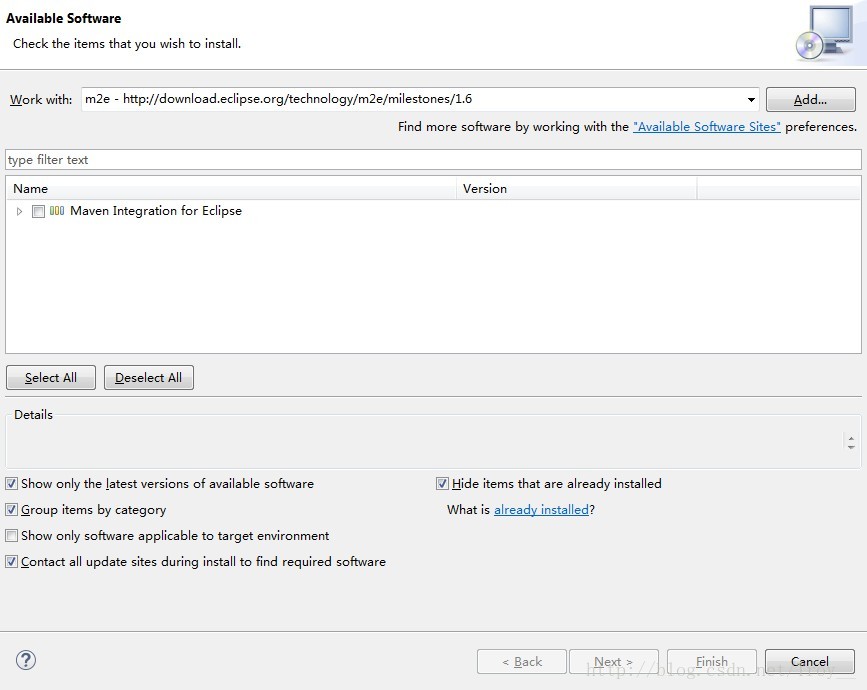This screenshot has height=690, width=867.
Task: Toggle Group items by category checkbox
Action: [12, 510]
